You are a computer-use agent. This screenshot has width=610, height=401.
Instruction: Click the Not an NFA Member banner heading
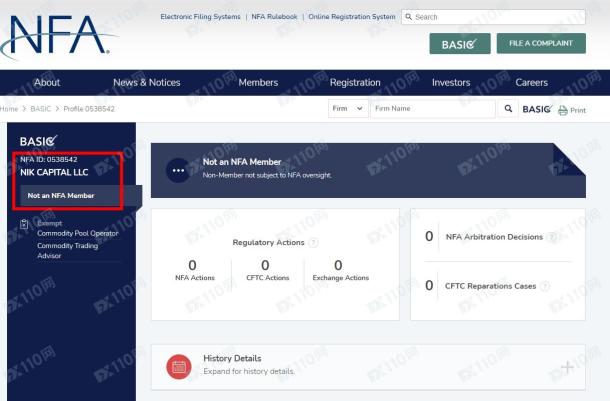[x=242, y=162]
